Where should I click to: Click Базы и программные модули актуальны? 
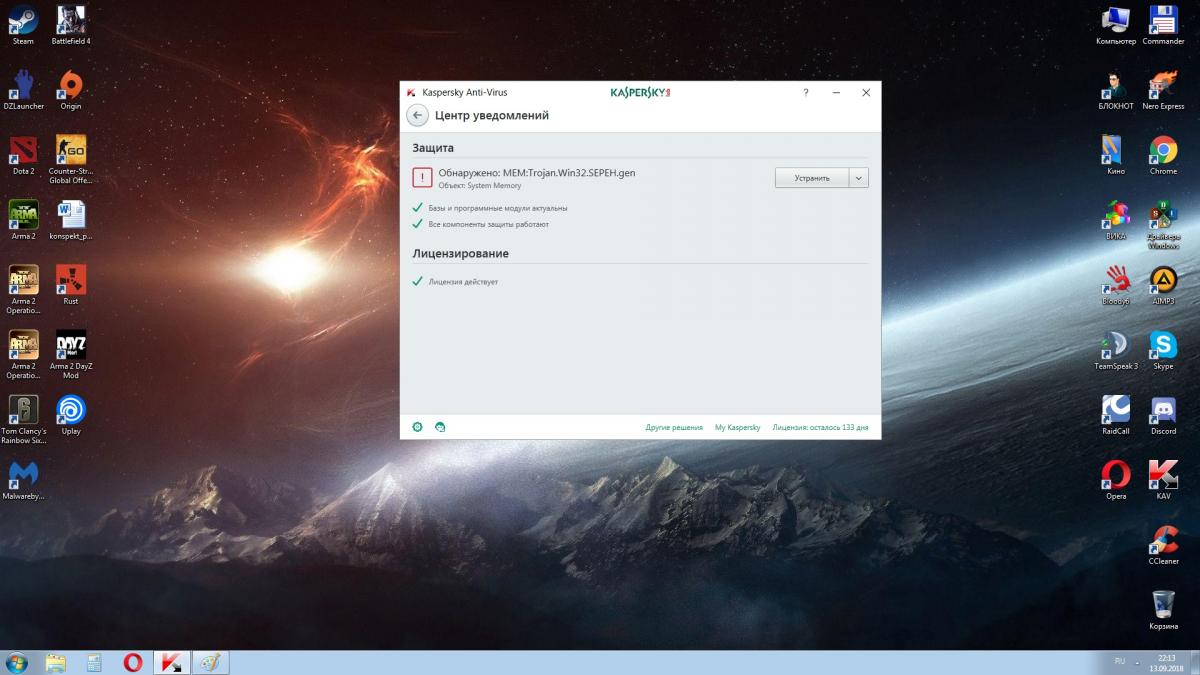[x=498, y=208]
